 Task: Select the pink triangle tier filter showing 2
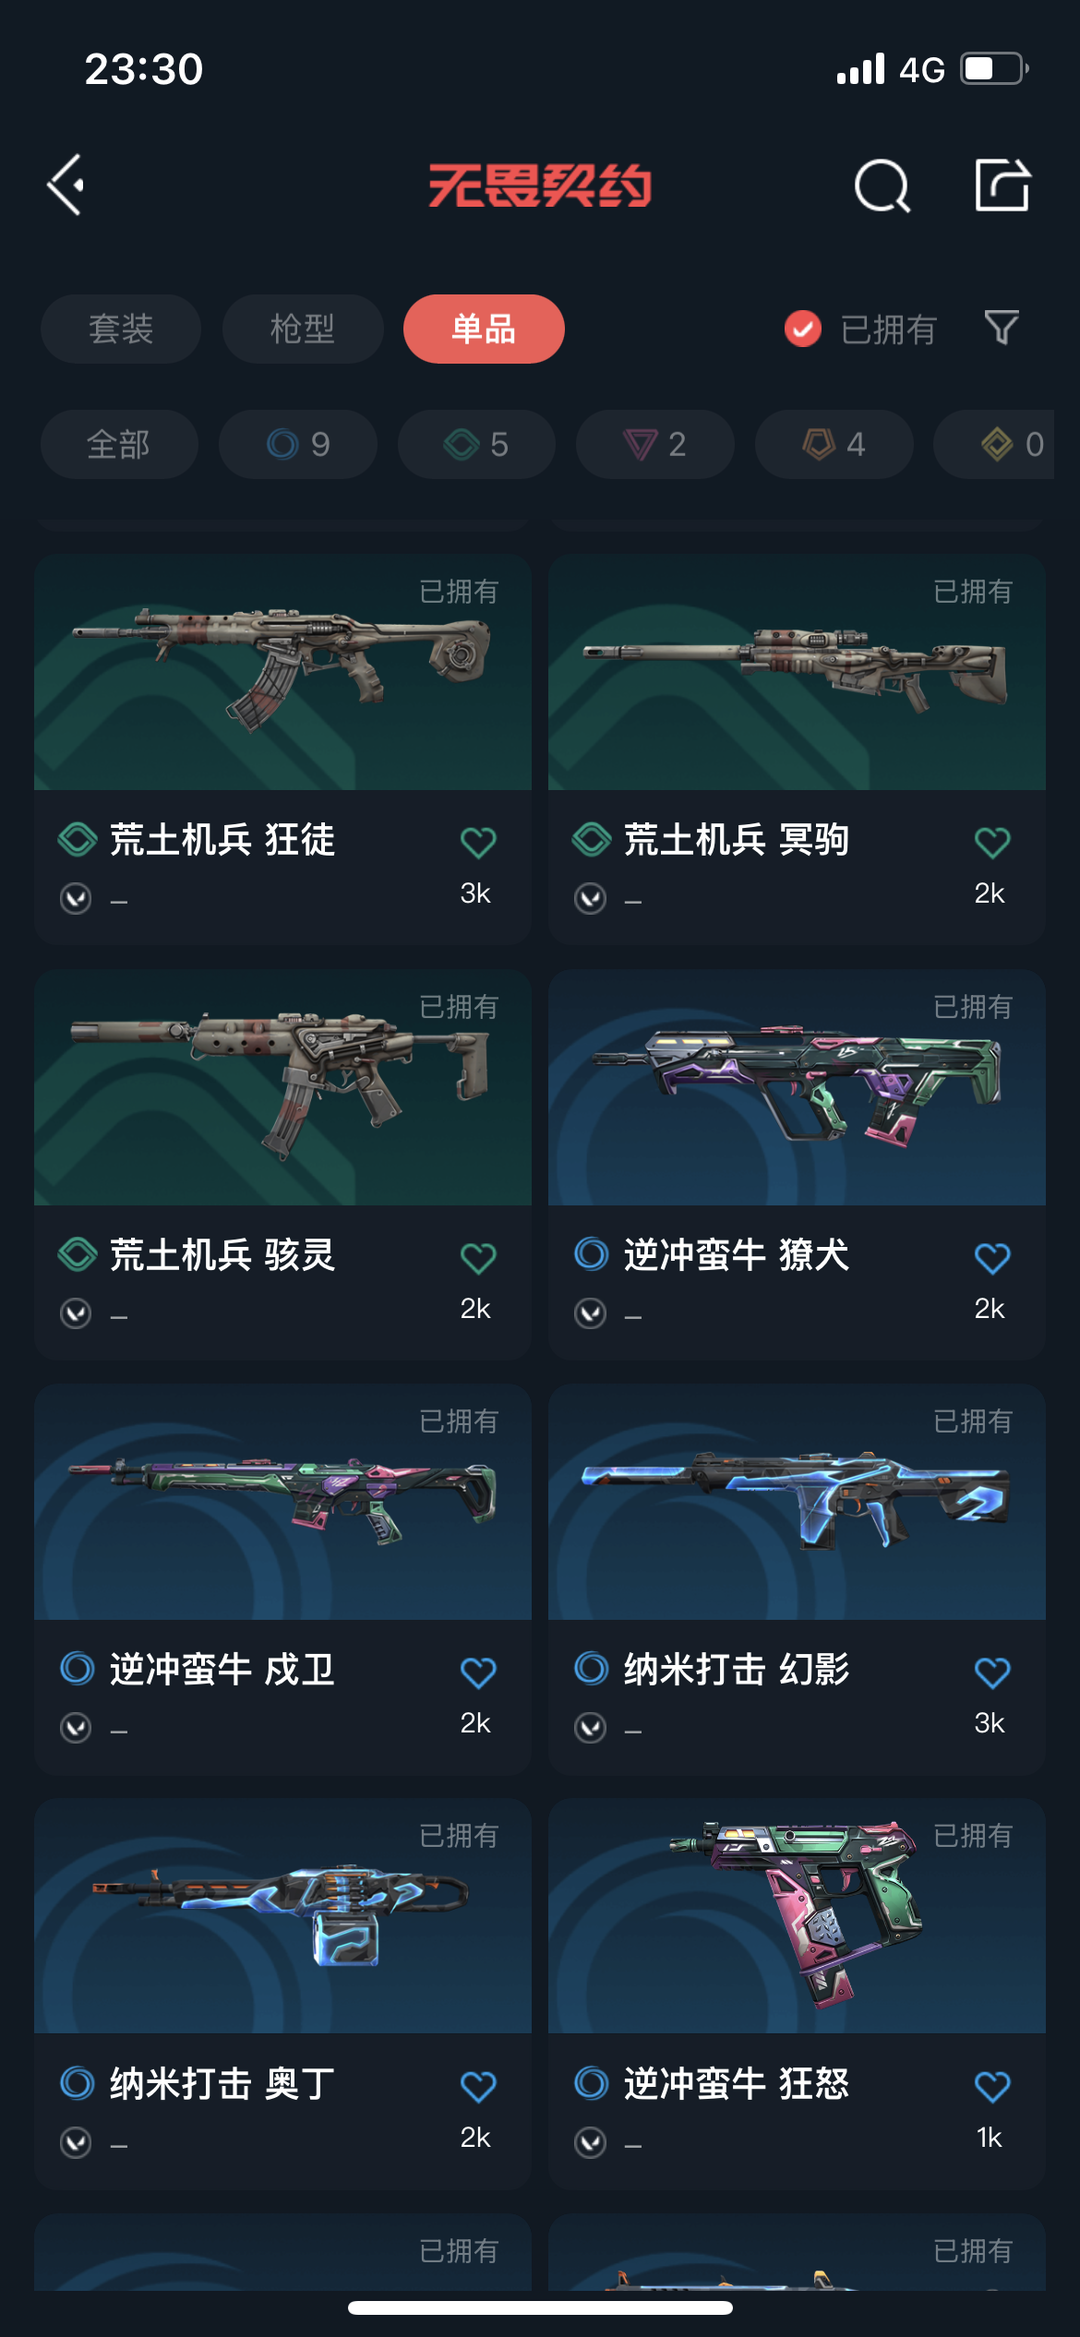(x=655, y=444)
